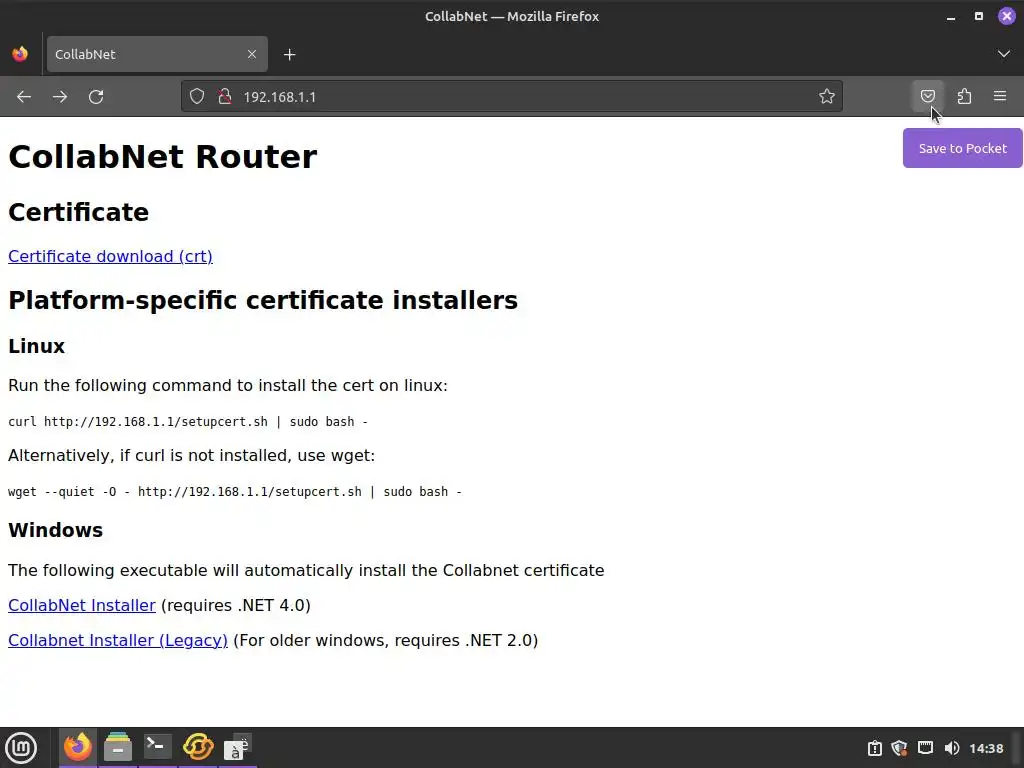The height and width of the screenshot is (768, 1024).
Task: Open the CollabNet Installer link
Action: (82, 605)
